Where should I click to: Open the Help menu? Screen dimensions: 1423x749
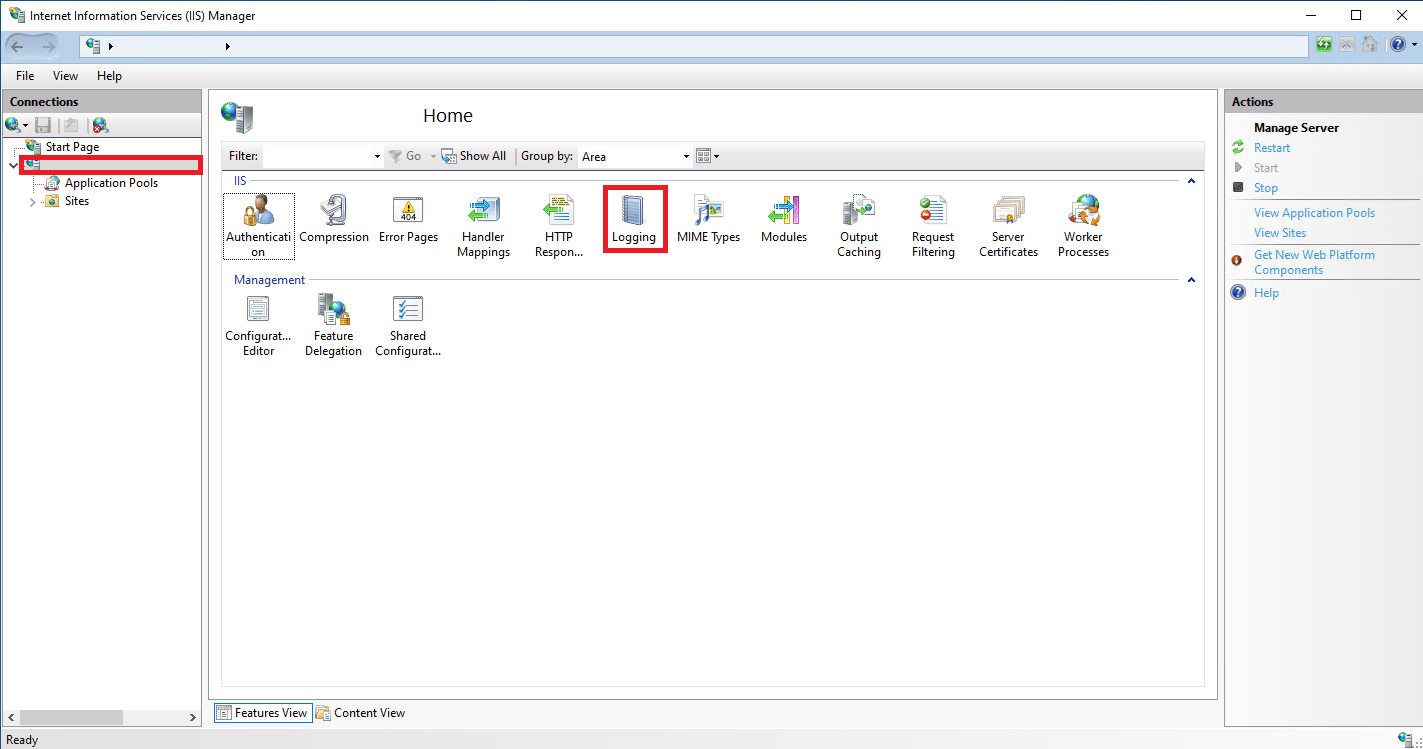tap(109, 76)
